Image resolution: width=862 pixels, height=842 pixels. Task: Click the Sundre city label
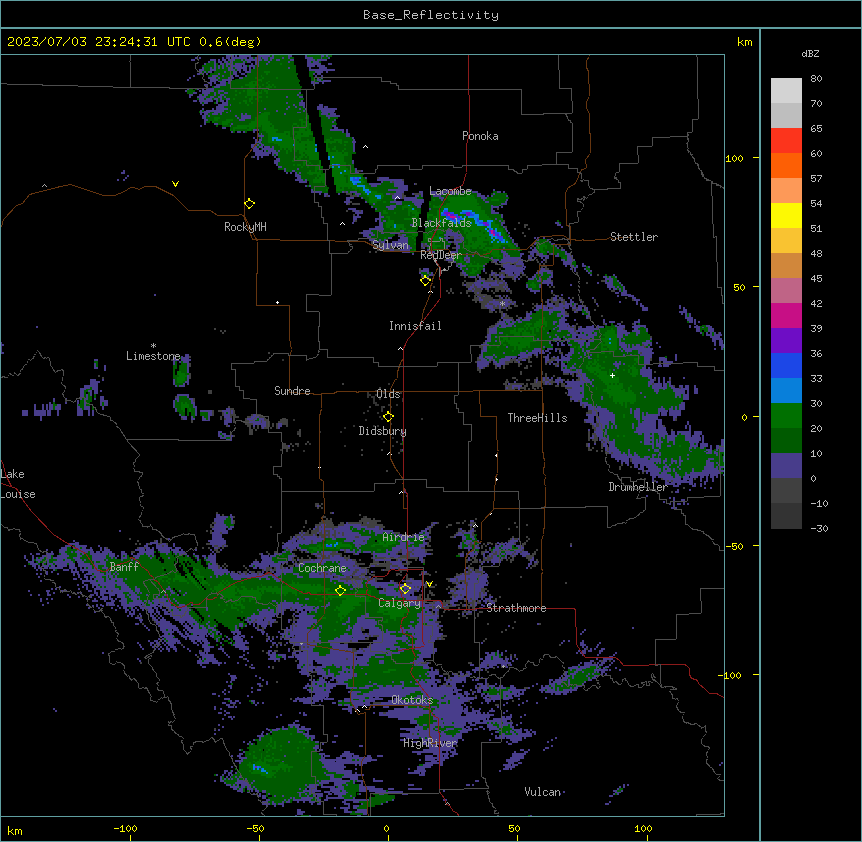292,391
